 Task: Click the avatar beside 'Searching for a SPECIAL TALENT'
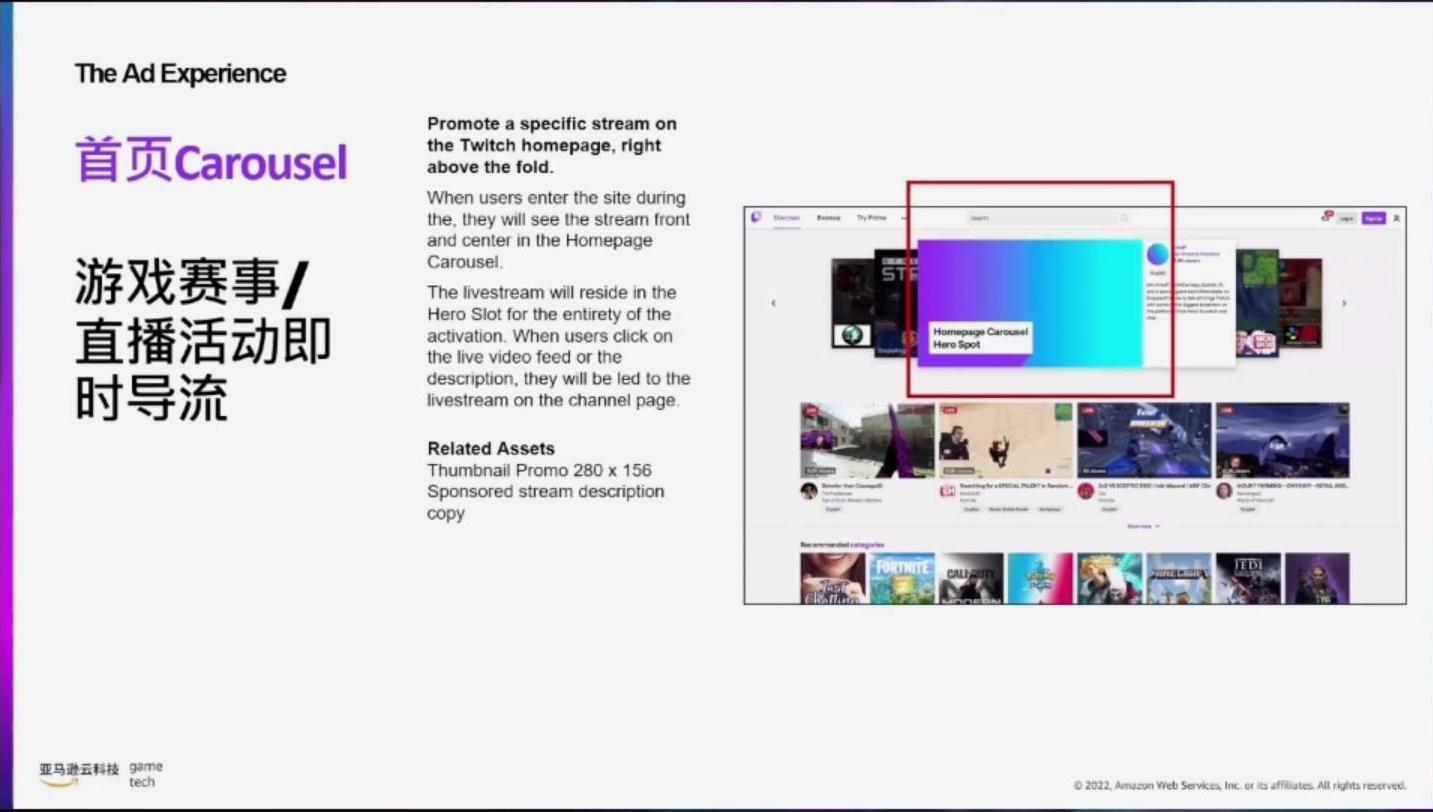click(947, 491)
